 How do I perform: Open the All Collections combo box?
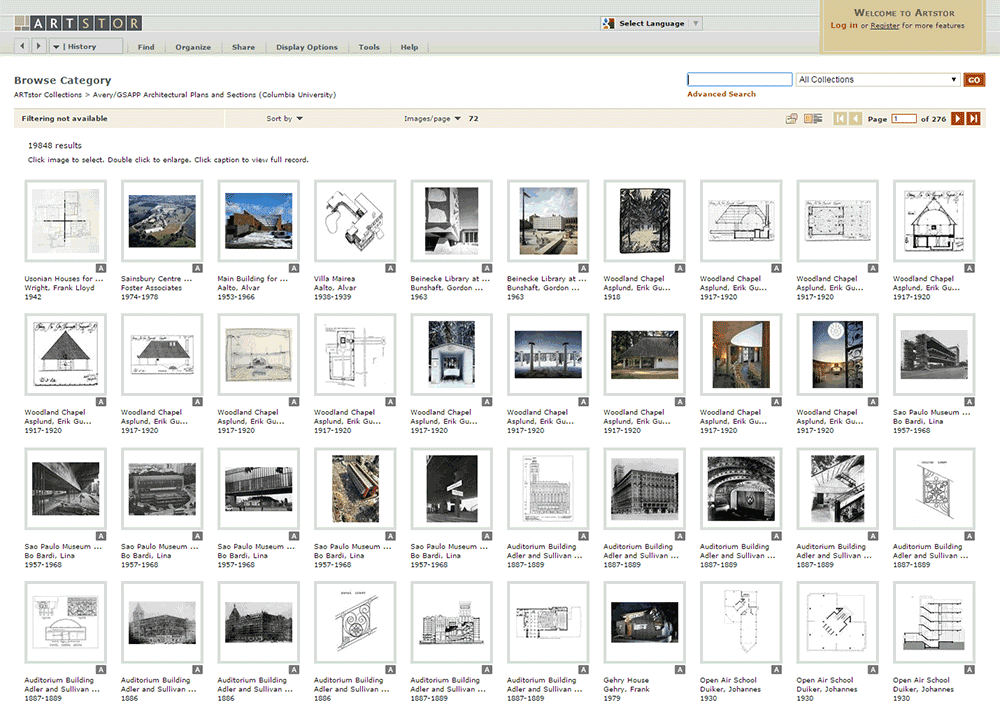878,80
